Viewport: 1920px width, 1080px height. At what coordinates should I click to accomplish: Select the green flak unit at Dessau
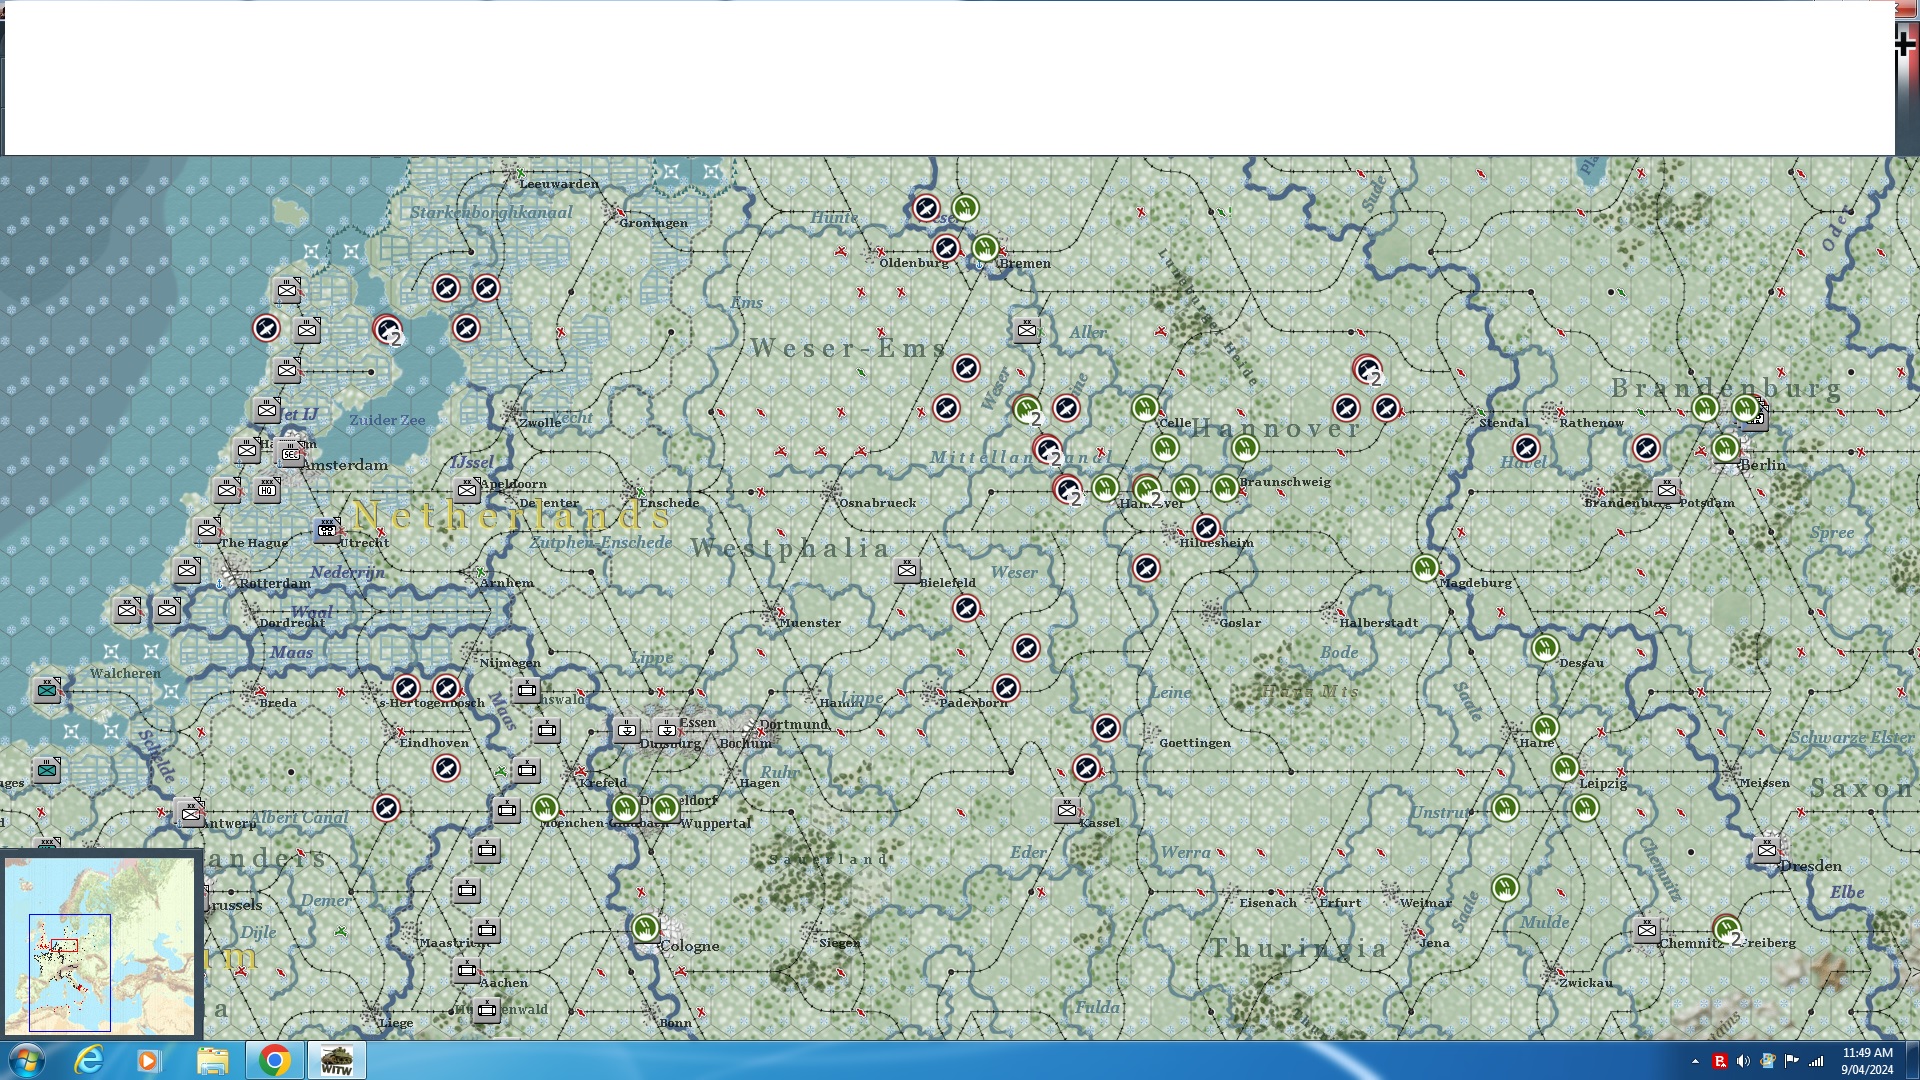tap(1545, 648)
